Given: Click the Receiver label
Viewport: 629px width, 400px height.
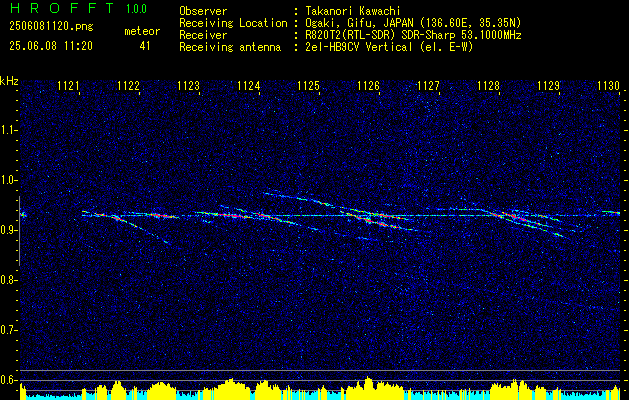Looking at the screenshot, I should point(203,35).
